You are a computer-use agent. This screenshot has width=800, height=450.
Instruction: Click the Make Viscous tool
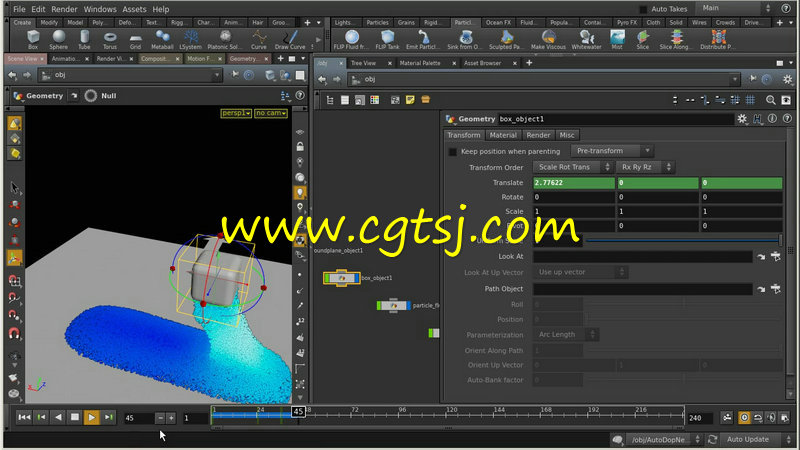click(548, 39)
